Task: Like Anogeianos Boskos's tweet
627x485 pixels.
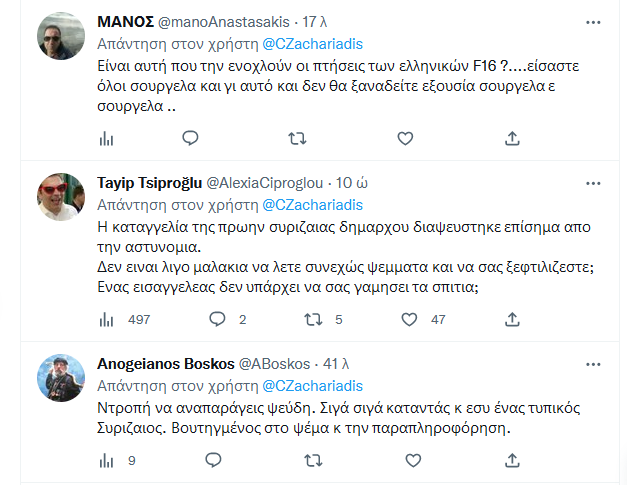Action: pyautogui.click(x=408, y=461)
